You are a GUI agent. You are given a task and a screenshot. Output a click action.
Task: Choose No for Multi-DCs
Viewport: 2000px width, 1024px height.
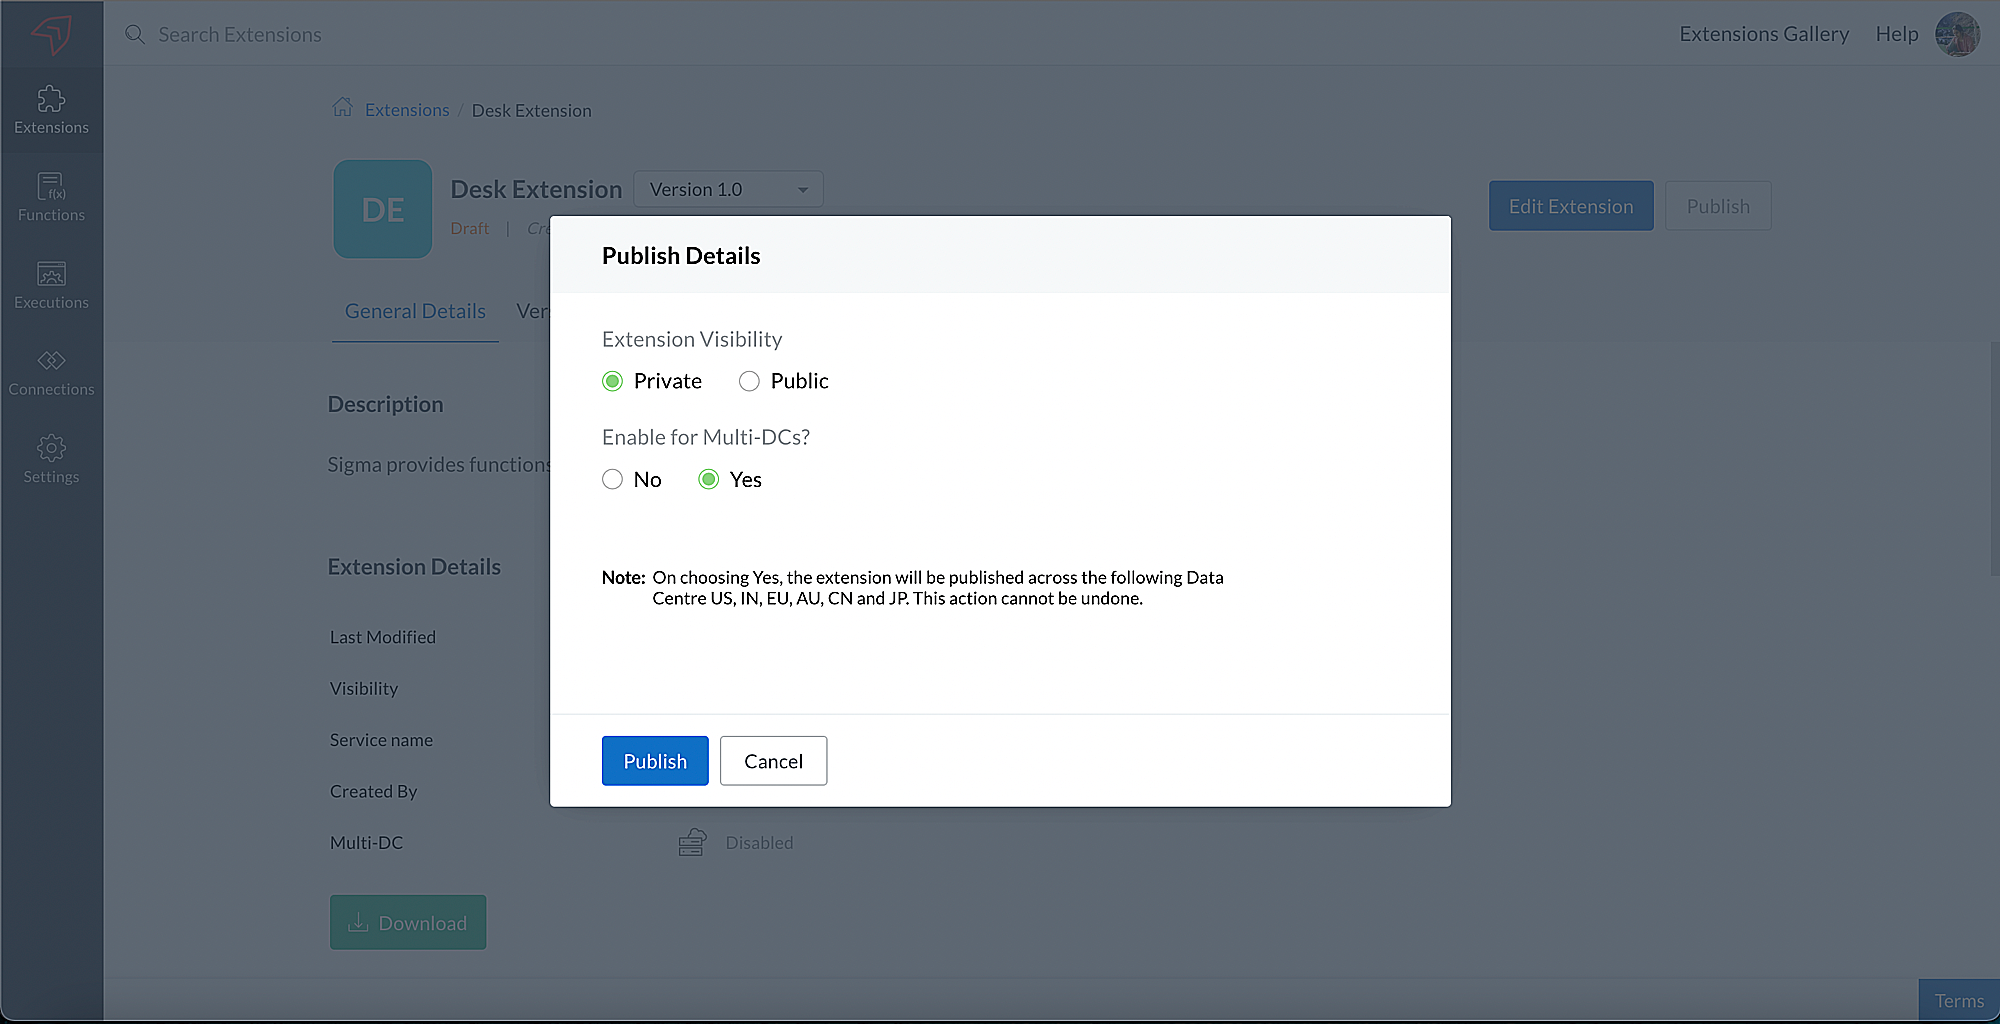[x=613, y=480]
